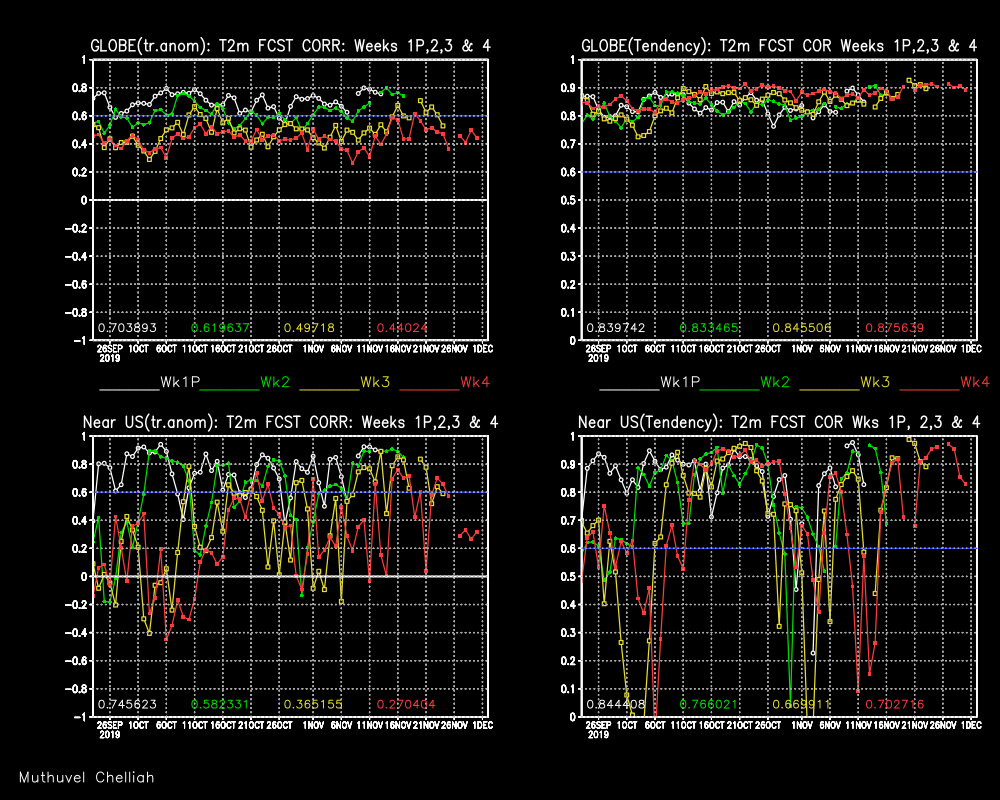Click yellow Wk3 label in the left legend
This screenshot has width=1000, height=800.
coord(375,382)
